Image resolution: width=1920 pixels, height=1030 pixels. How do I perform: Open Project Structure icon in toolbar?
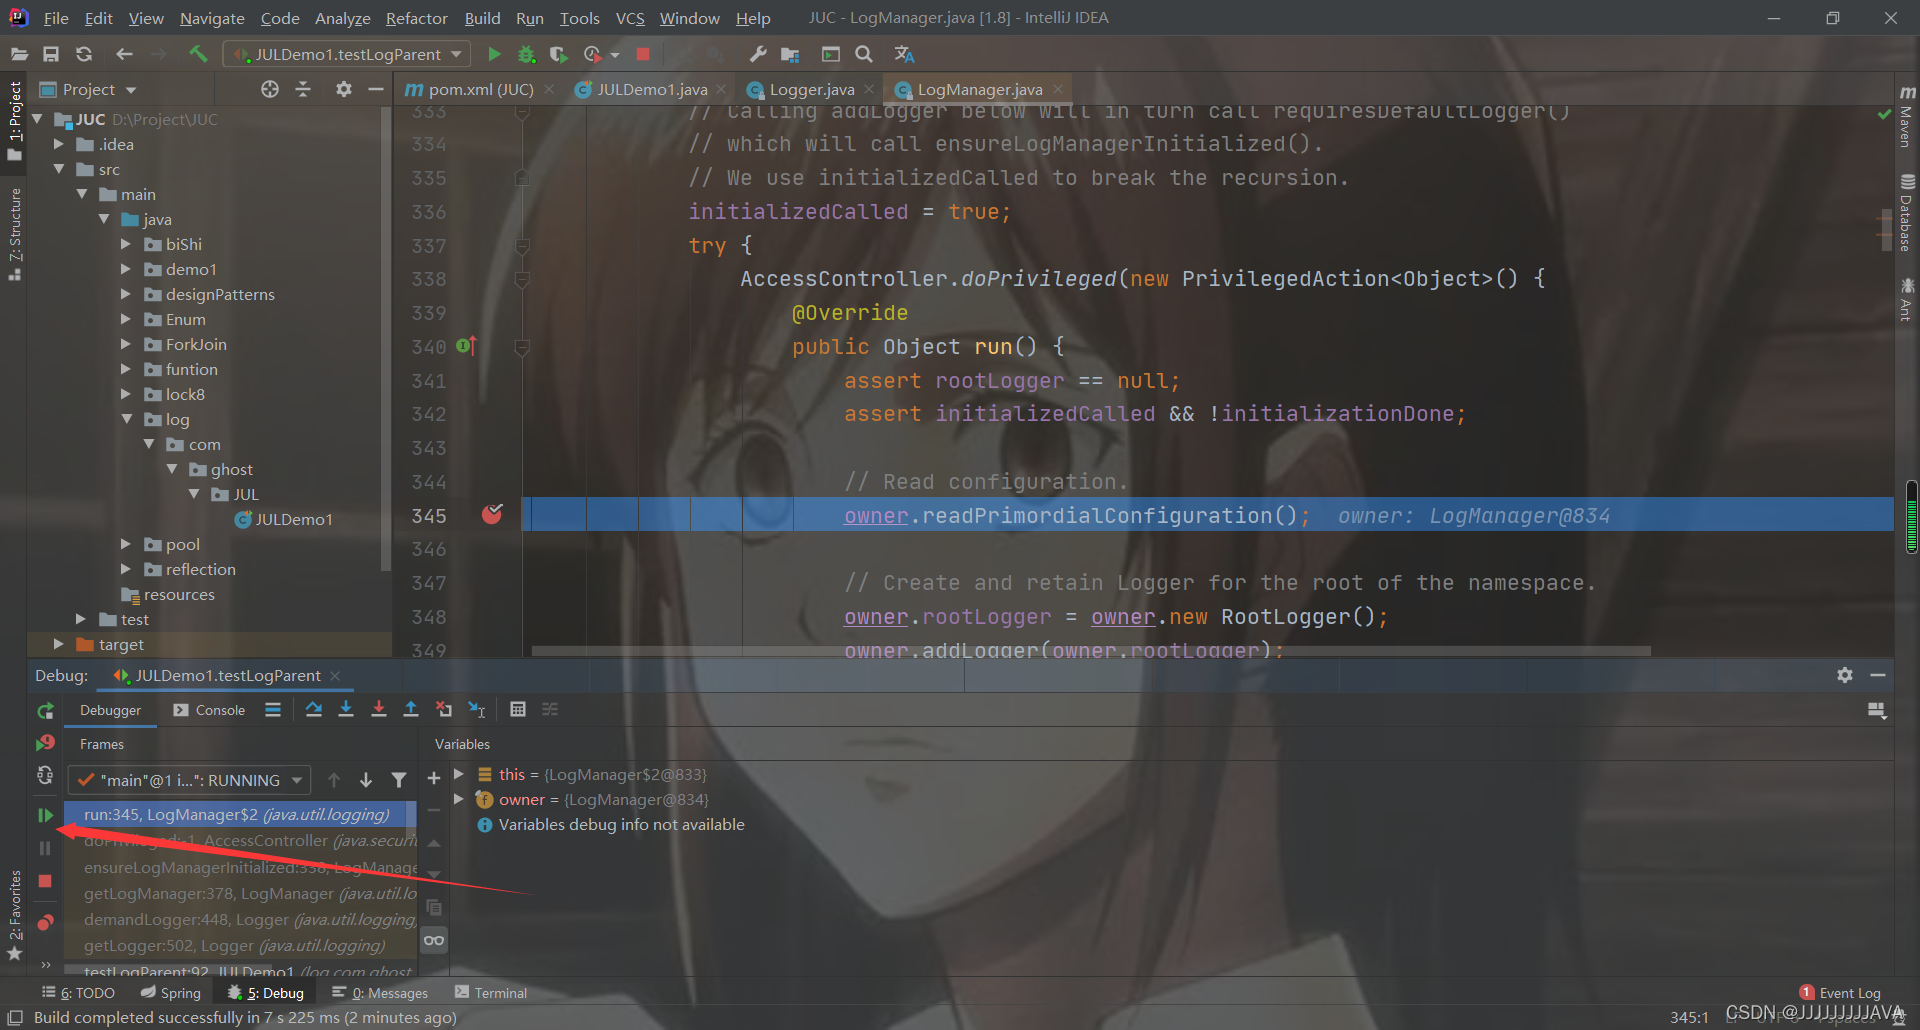(791, 54)
